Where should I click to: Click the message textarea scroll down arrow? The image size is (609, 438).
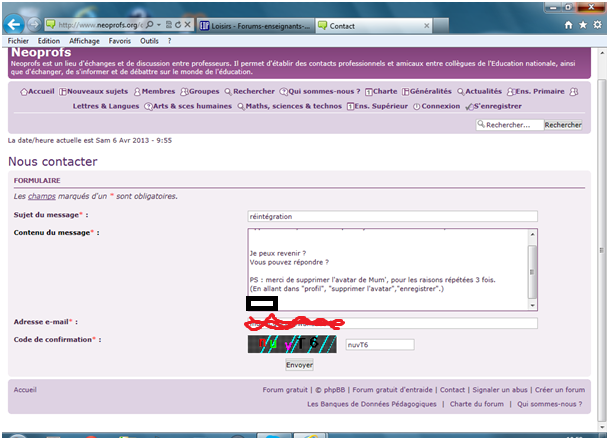coord(532,305)
